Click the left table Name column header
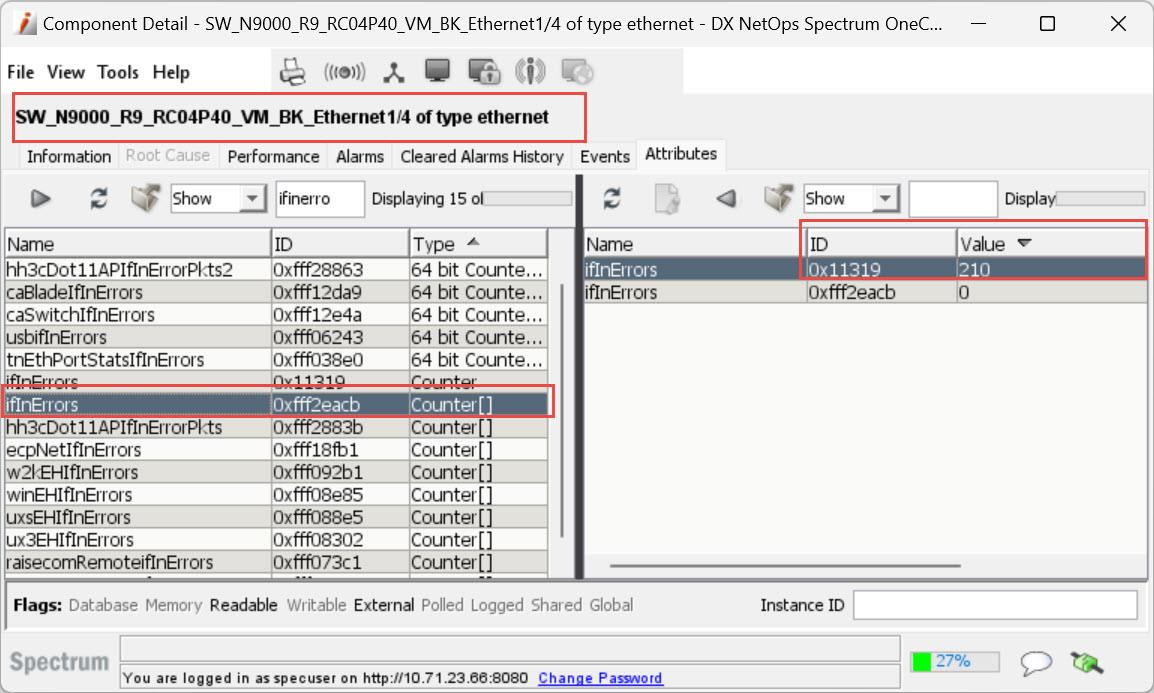Viewport: 1154px width, 693px height. pyautogui.click(x=138, y=244)
